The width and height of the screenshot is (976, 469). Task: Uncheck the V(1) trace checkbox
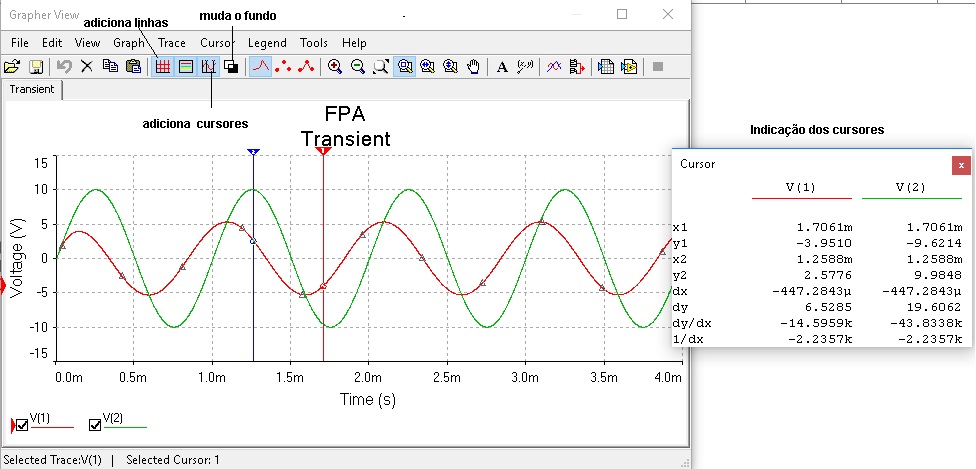[x=22, y=425]
